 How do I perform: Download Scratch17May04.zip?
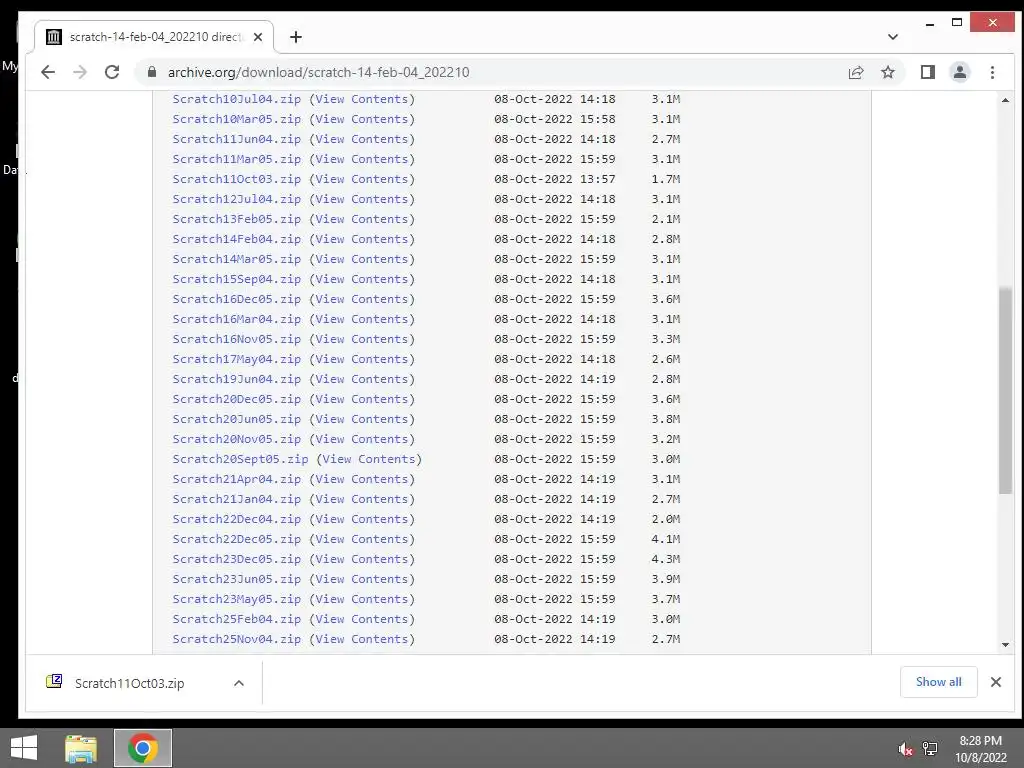point(236,359)
